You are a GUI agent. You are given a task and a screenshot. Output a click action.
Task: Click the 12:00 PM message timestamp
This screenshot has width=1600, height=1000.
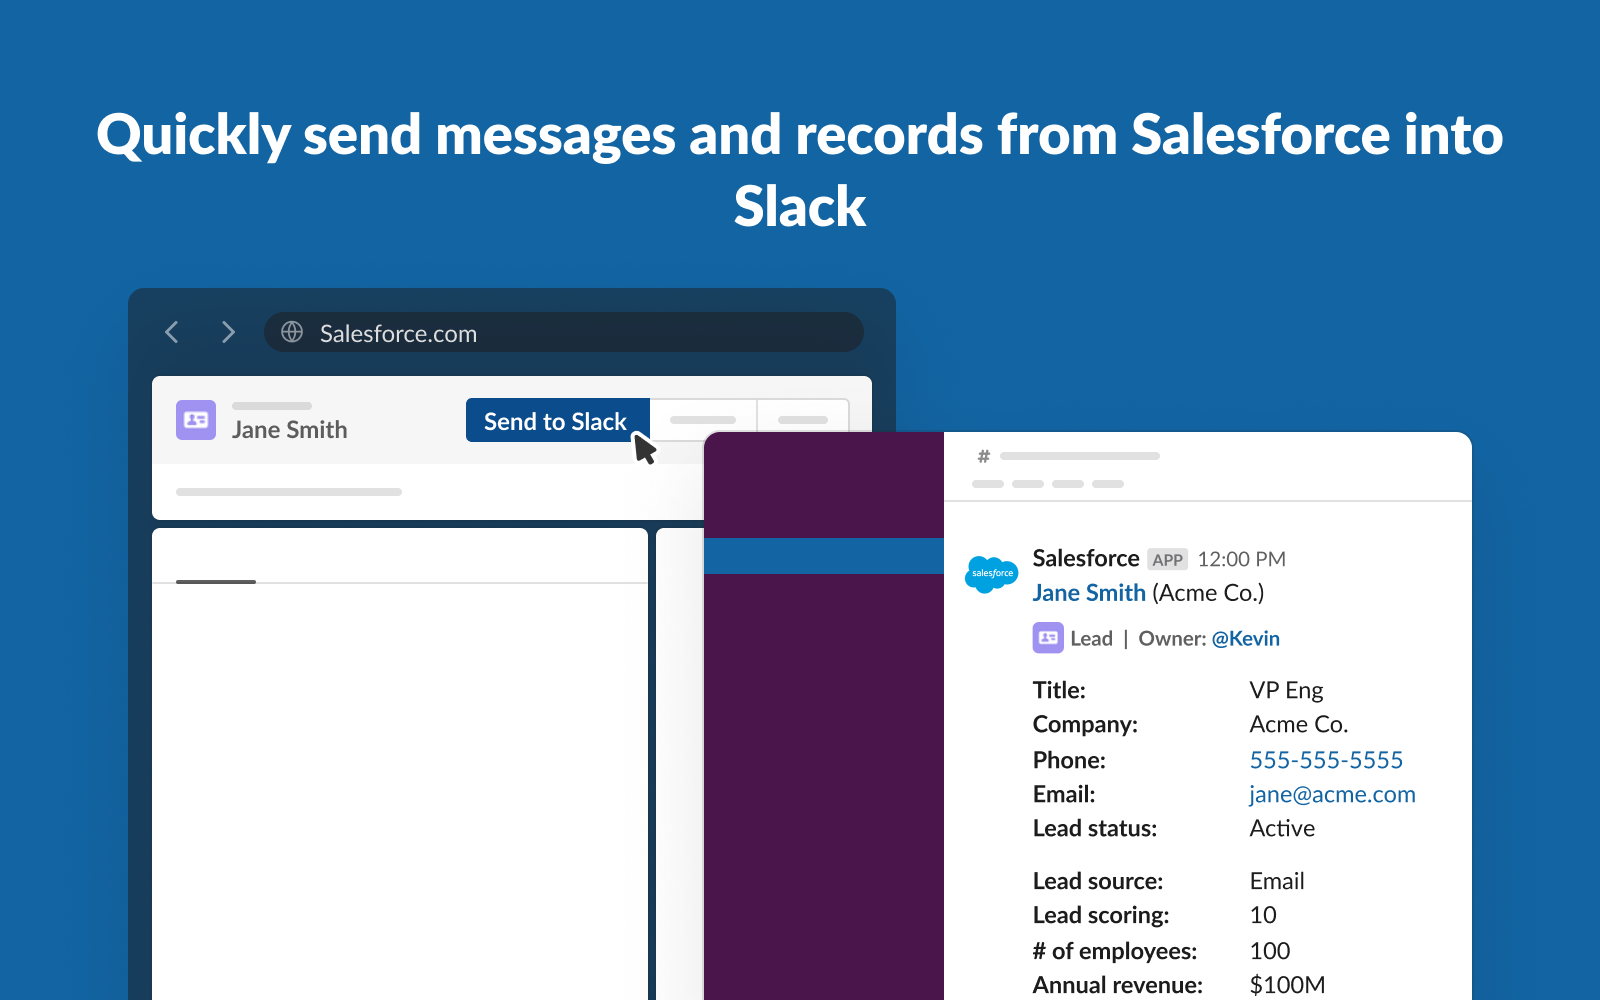1242,560
